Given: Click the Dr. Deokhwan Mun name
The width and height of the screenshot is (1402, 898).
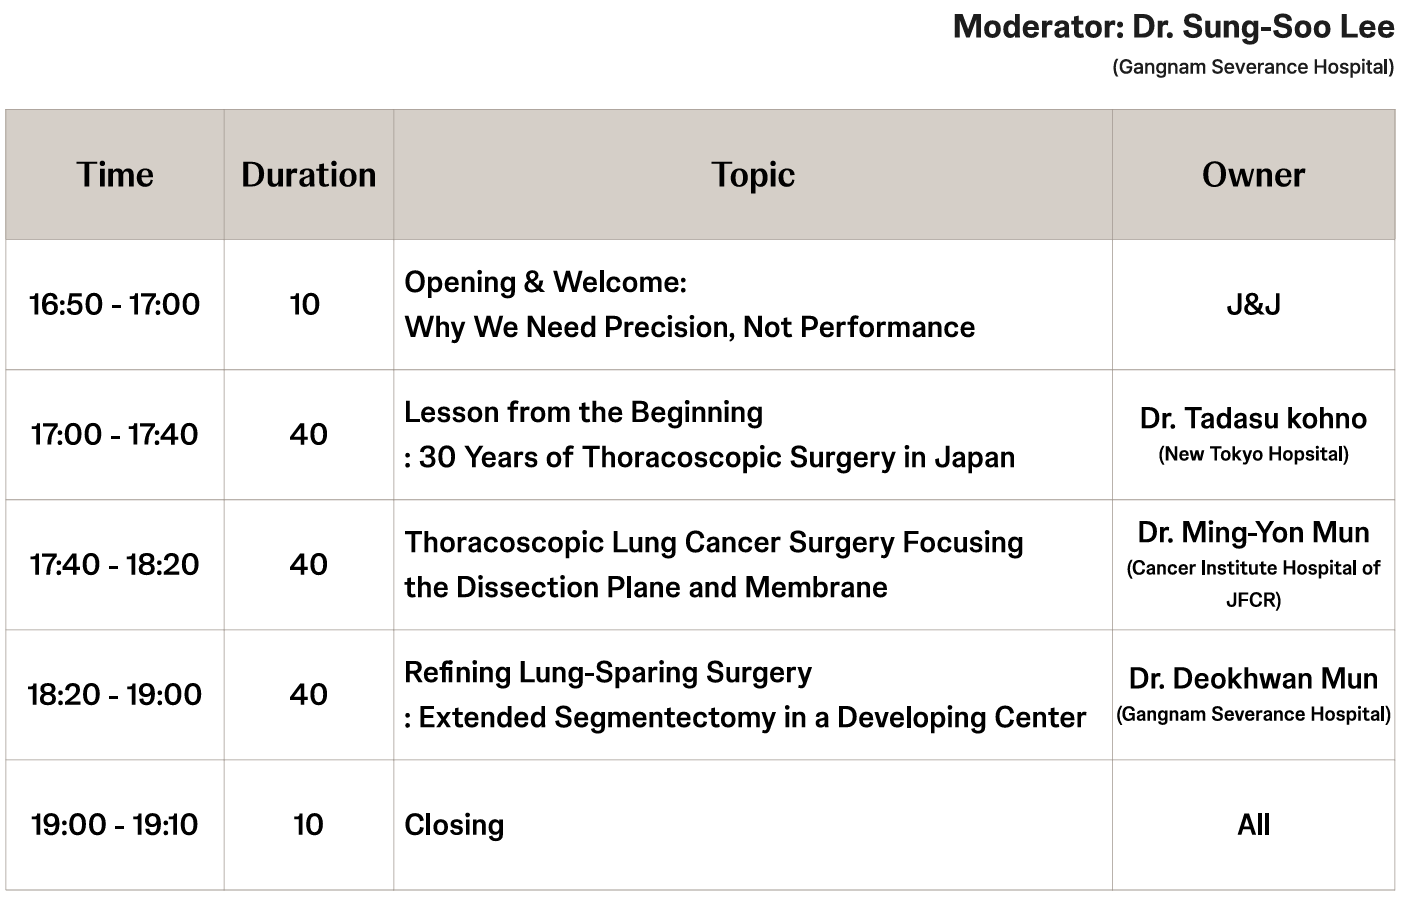Looking at the screenshot, I should pyautogui.click(x=1253, y=678).
